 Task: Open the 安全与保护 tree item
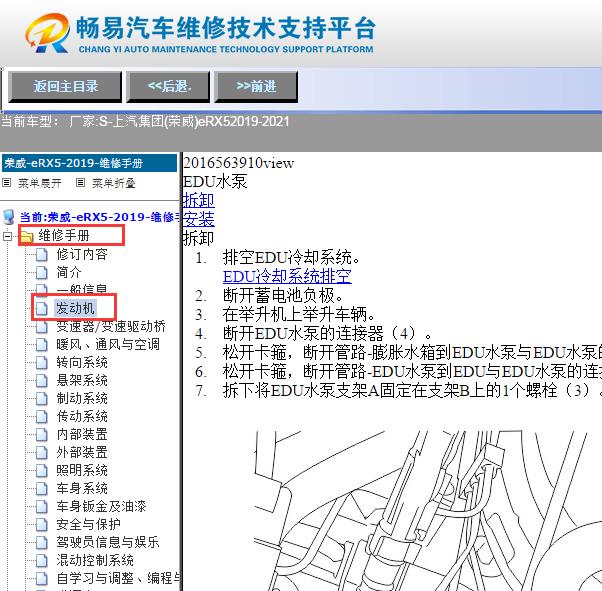coord(88,525)
